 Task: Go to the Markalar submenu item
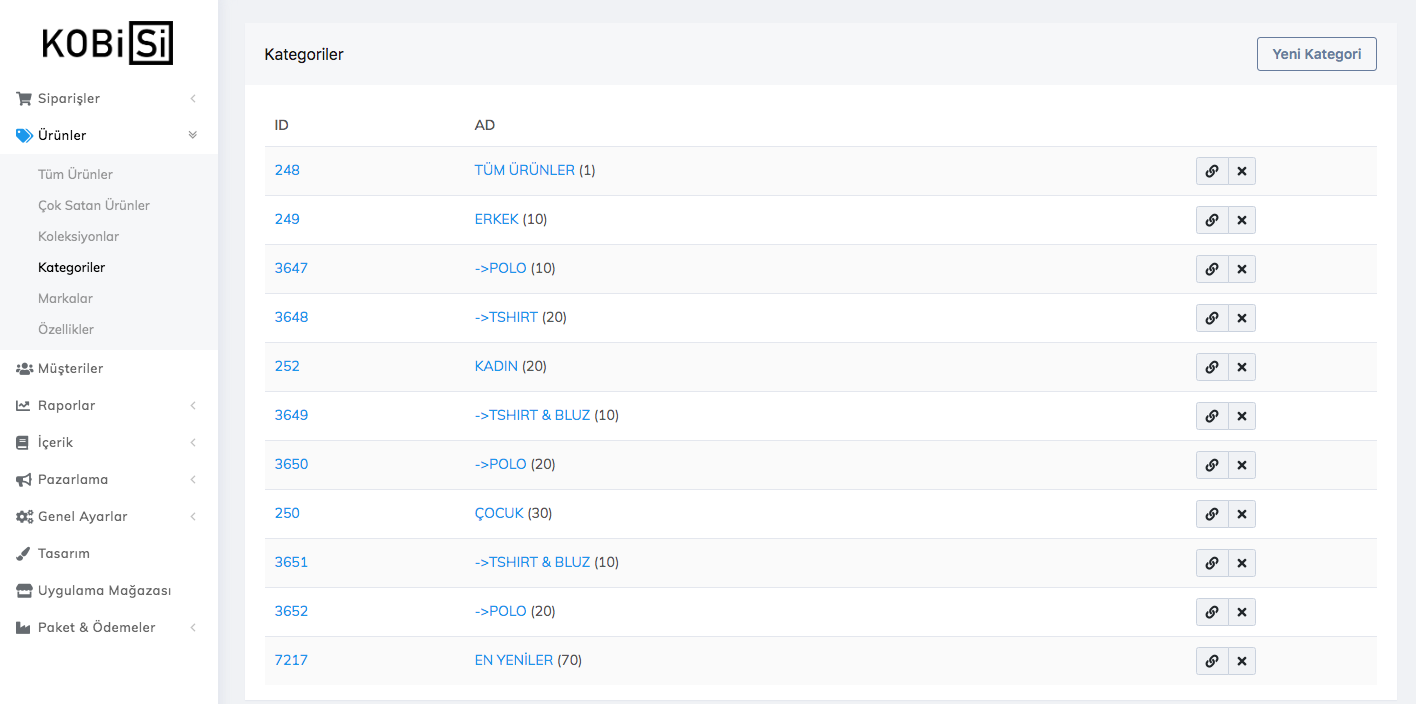tap(65, 298)
